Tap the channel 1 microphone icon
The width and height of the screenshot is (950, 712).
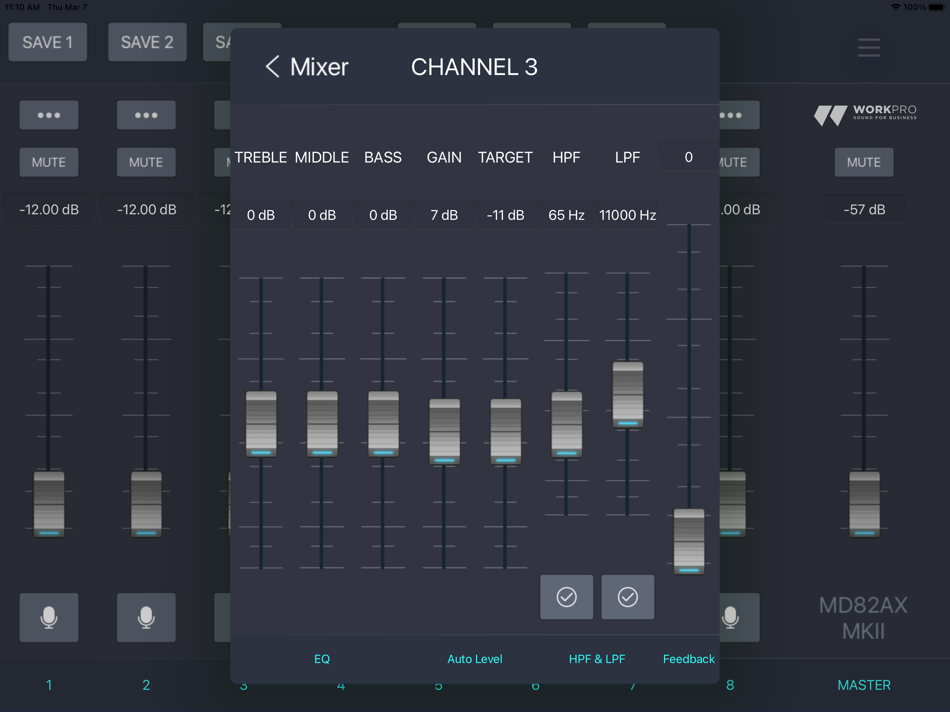pyautogui.click(x=49, y=617)
